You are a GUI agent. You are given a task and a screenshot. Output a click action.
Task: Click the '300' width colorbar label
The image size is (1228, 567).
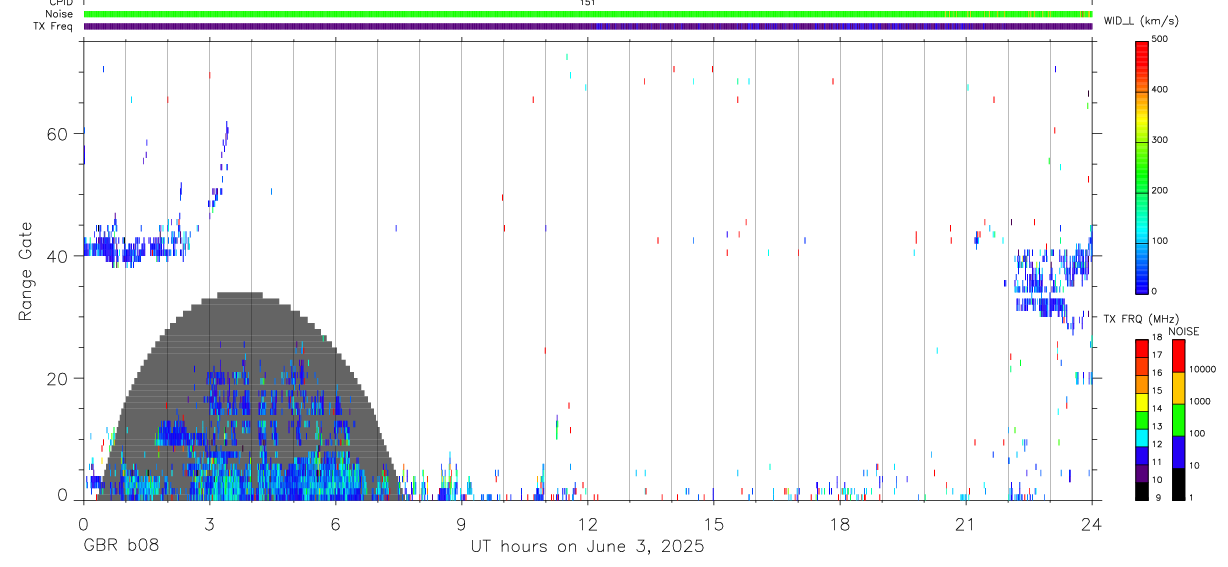[x=1160, y=139]
